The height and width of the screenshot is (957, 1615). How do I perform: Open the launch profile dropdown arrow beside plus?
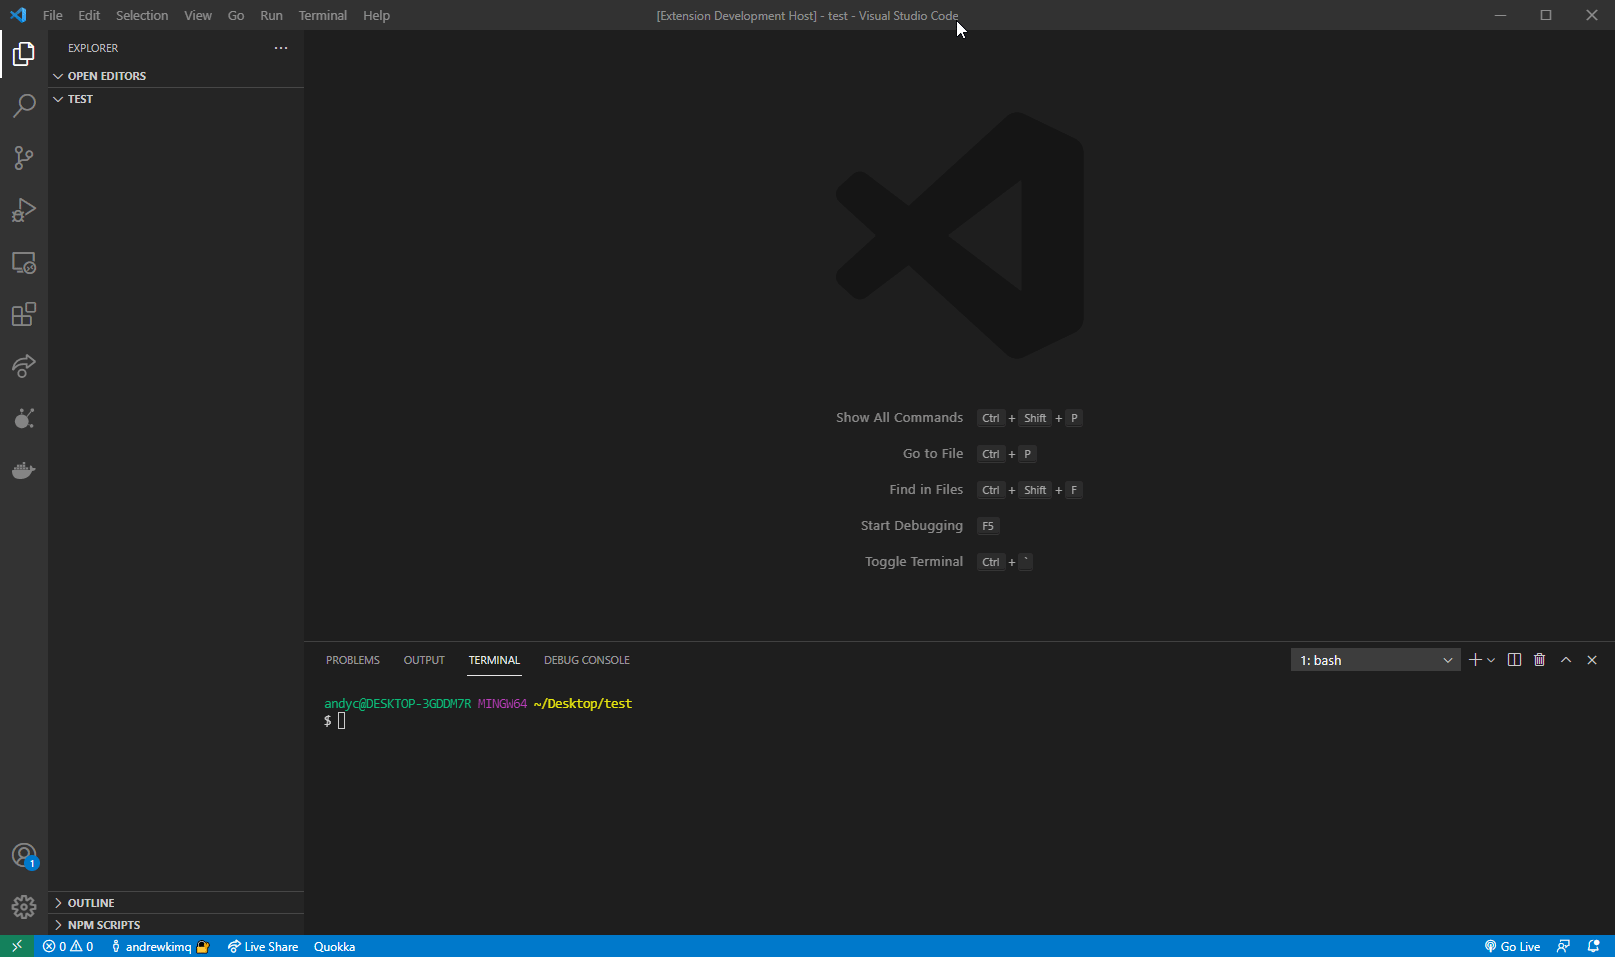[1491, 660]
